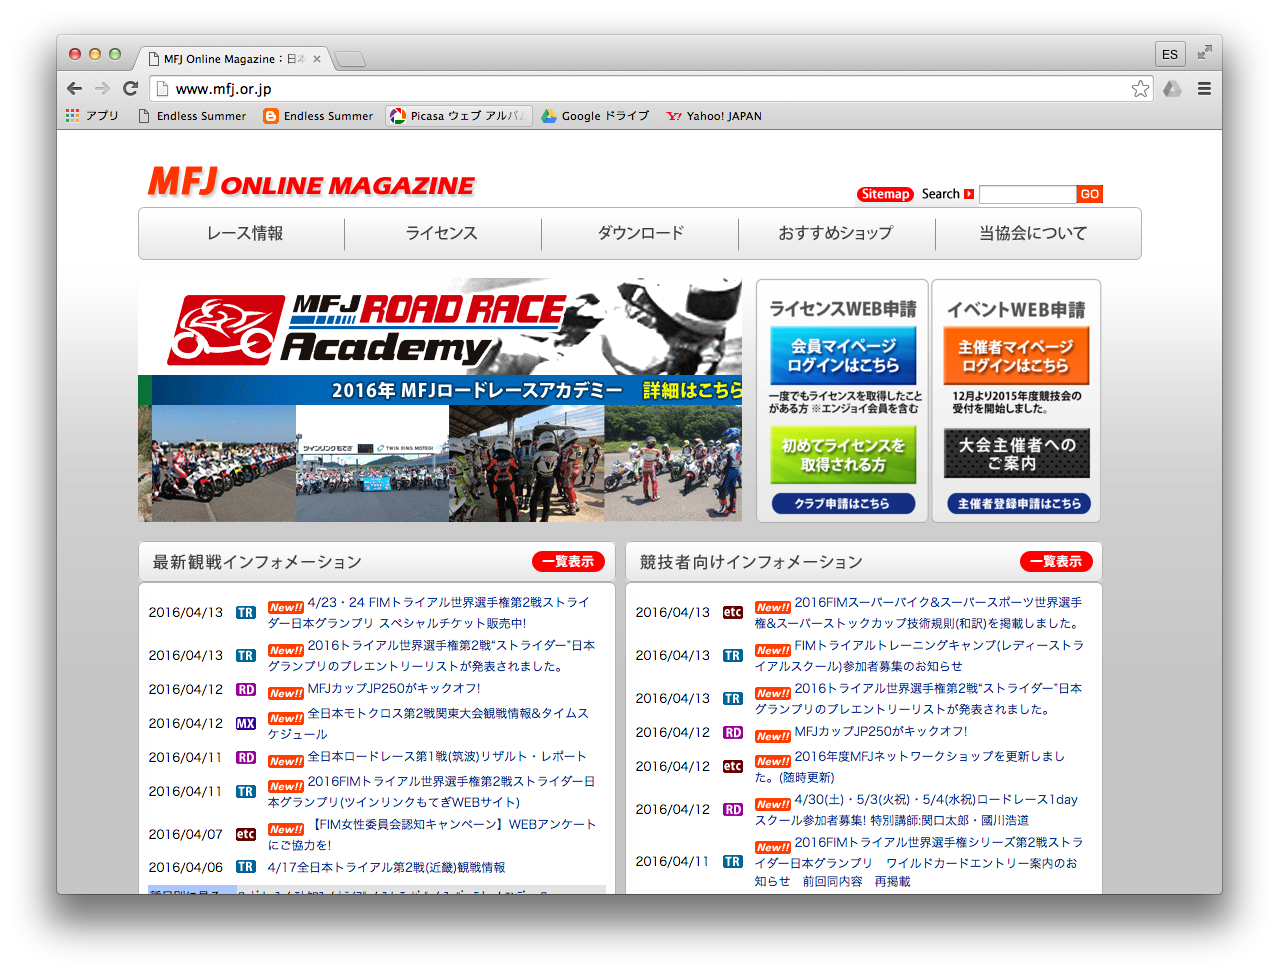The image size is (1279, 973).
Task: Open the FIM女性委員会 WEBアンケート link
Action: coord(432,834)
